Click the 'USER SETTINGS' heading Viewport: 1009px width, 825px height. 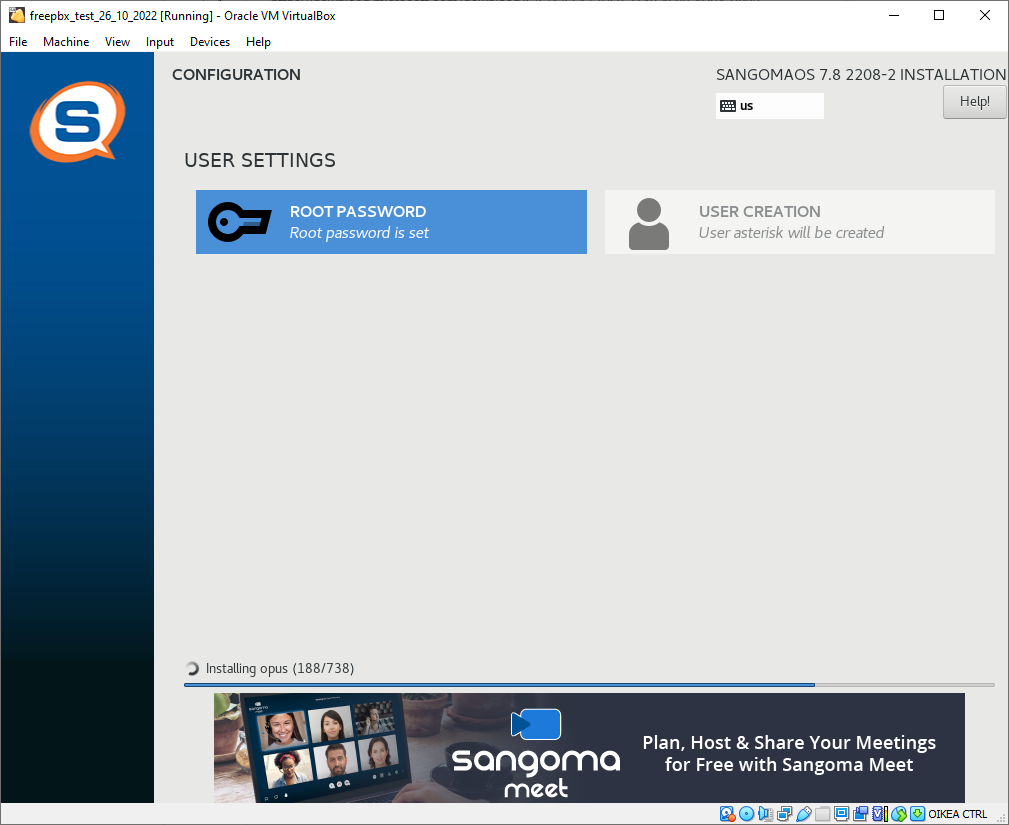[260, 160]
